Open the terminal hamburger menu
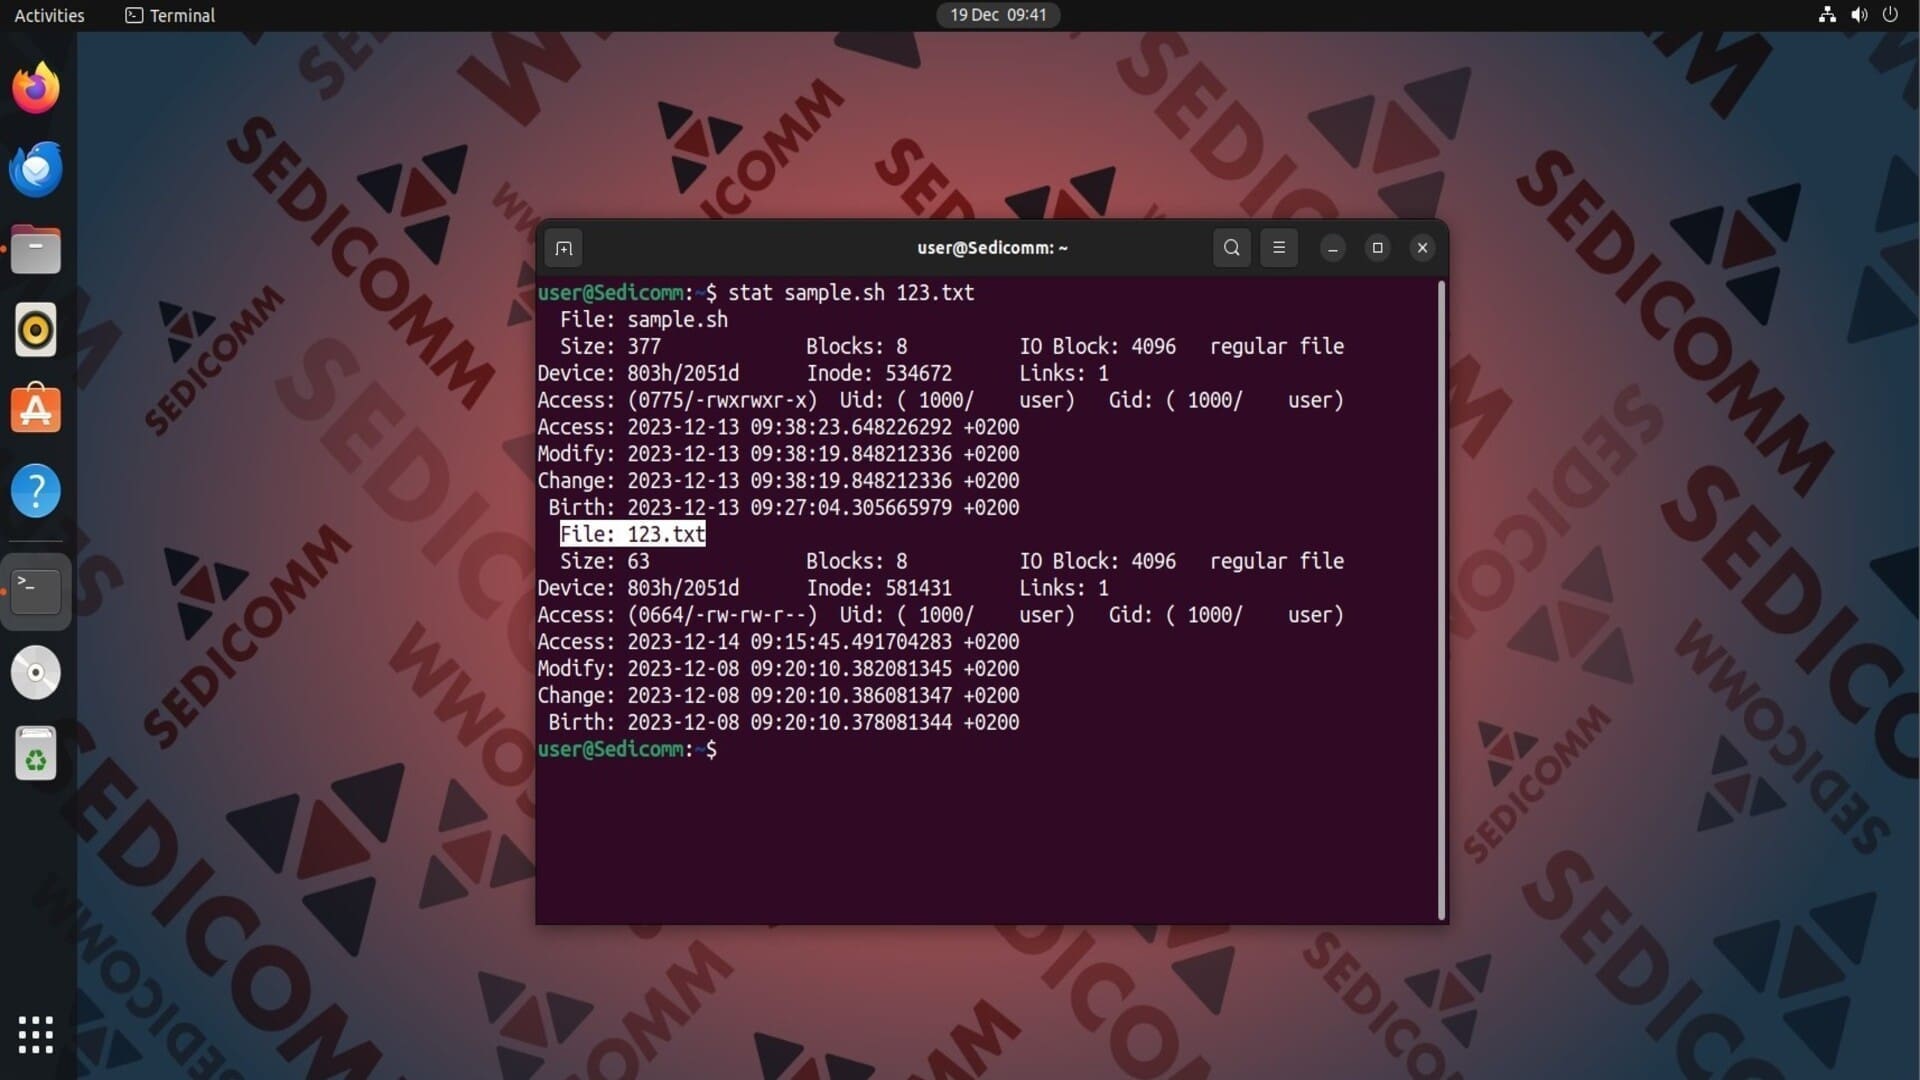The width and height of the screenshot is (1920, 1080). tap(1278, 248)
